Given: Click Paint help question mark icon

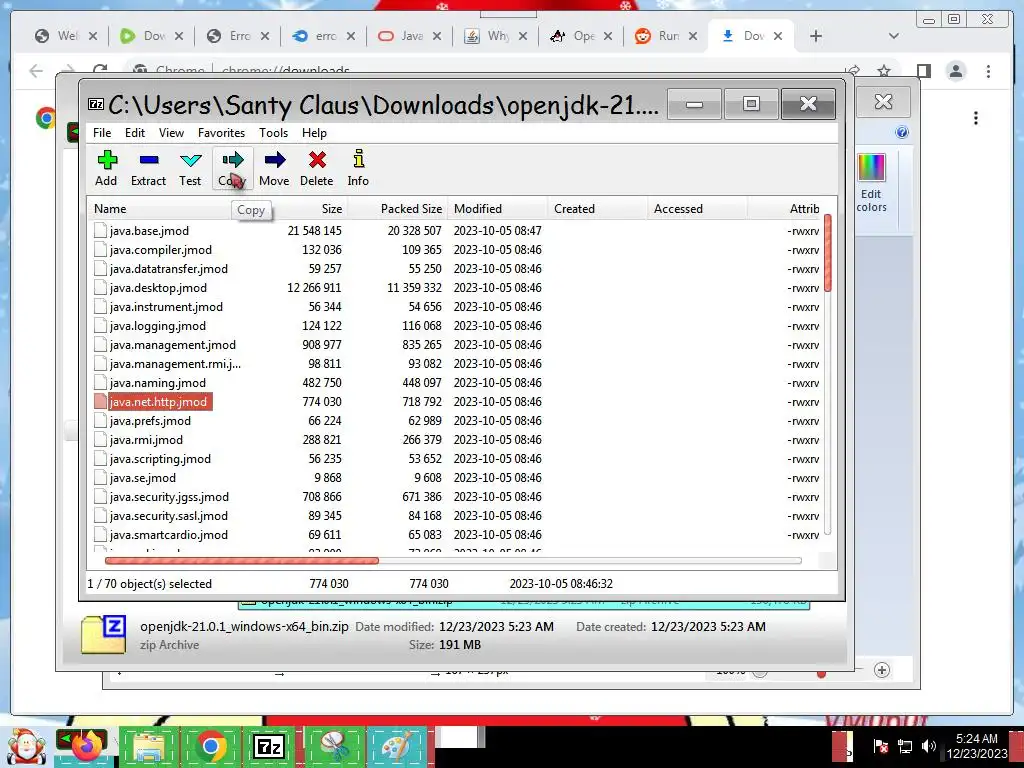Looking at the screenshot, I should coord(902,133).
